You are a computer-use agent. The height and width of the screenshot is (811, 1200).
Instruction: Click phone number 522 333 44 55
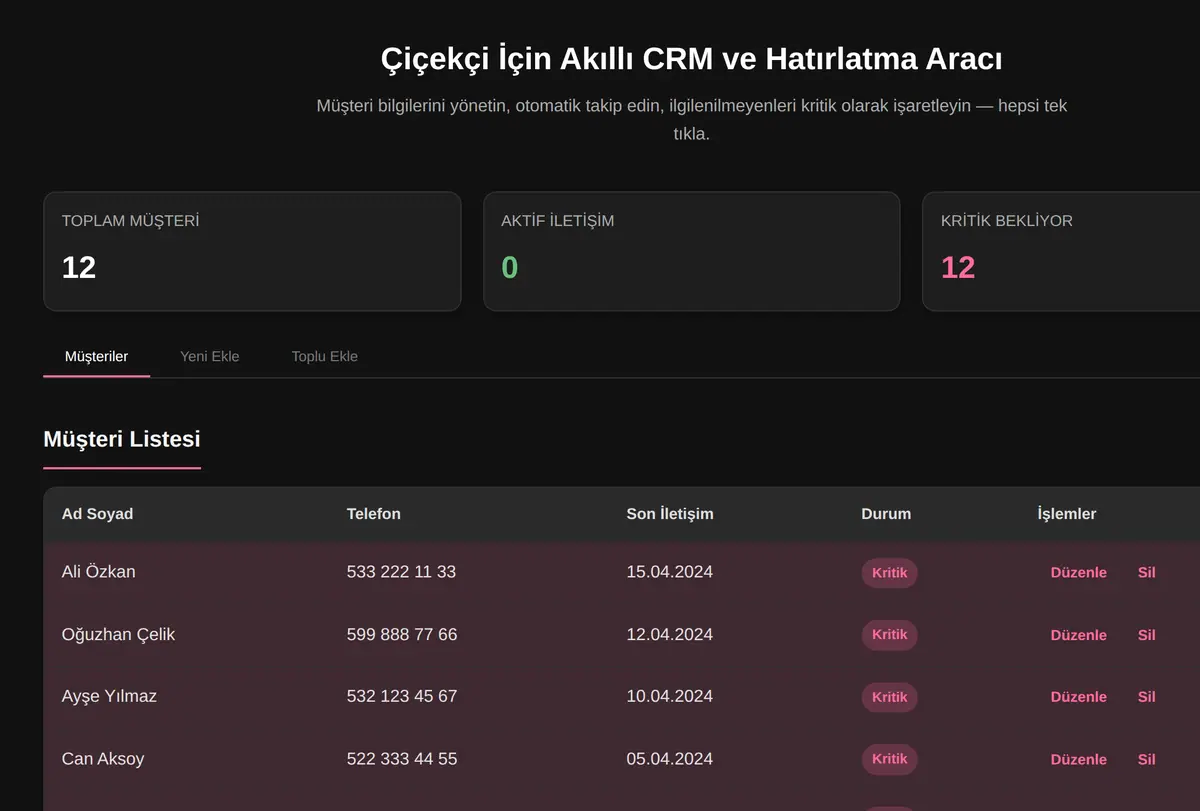[402, 759]
